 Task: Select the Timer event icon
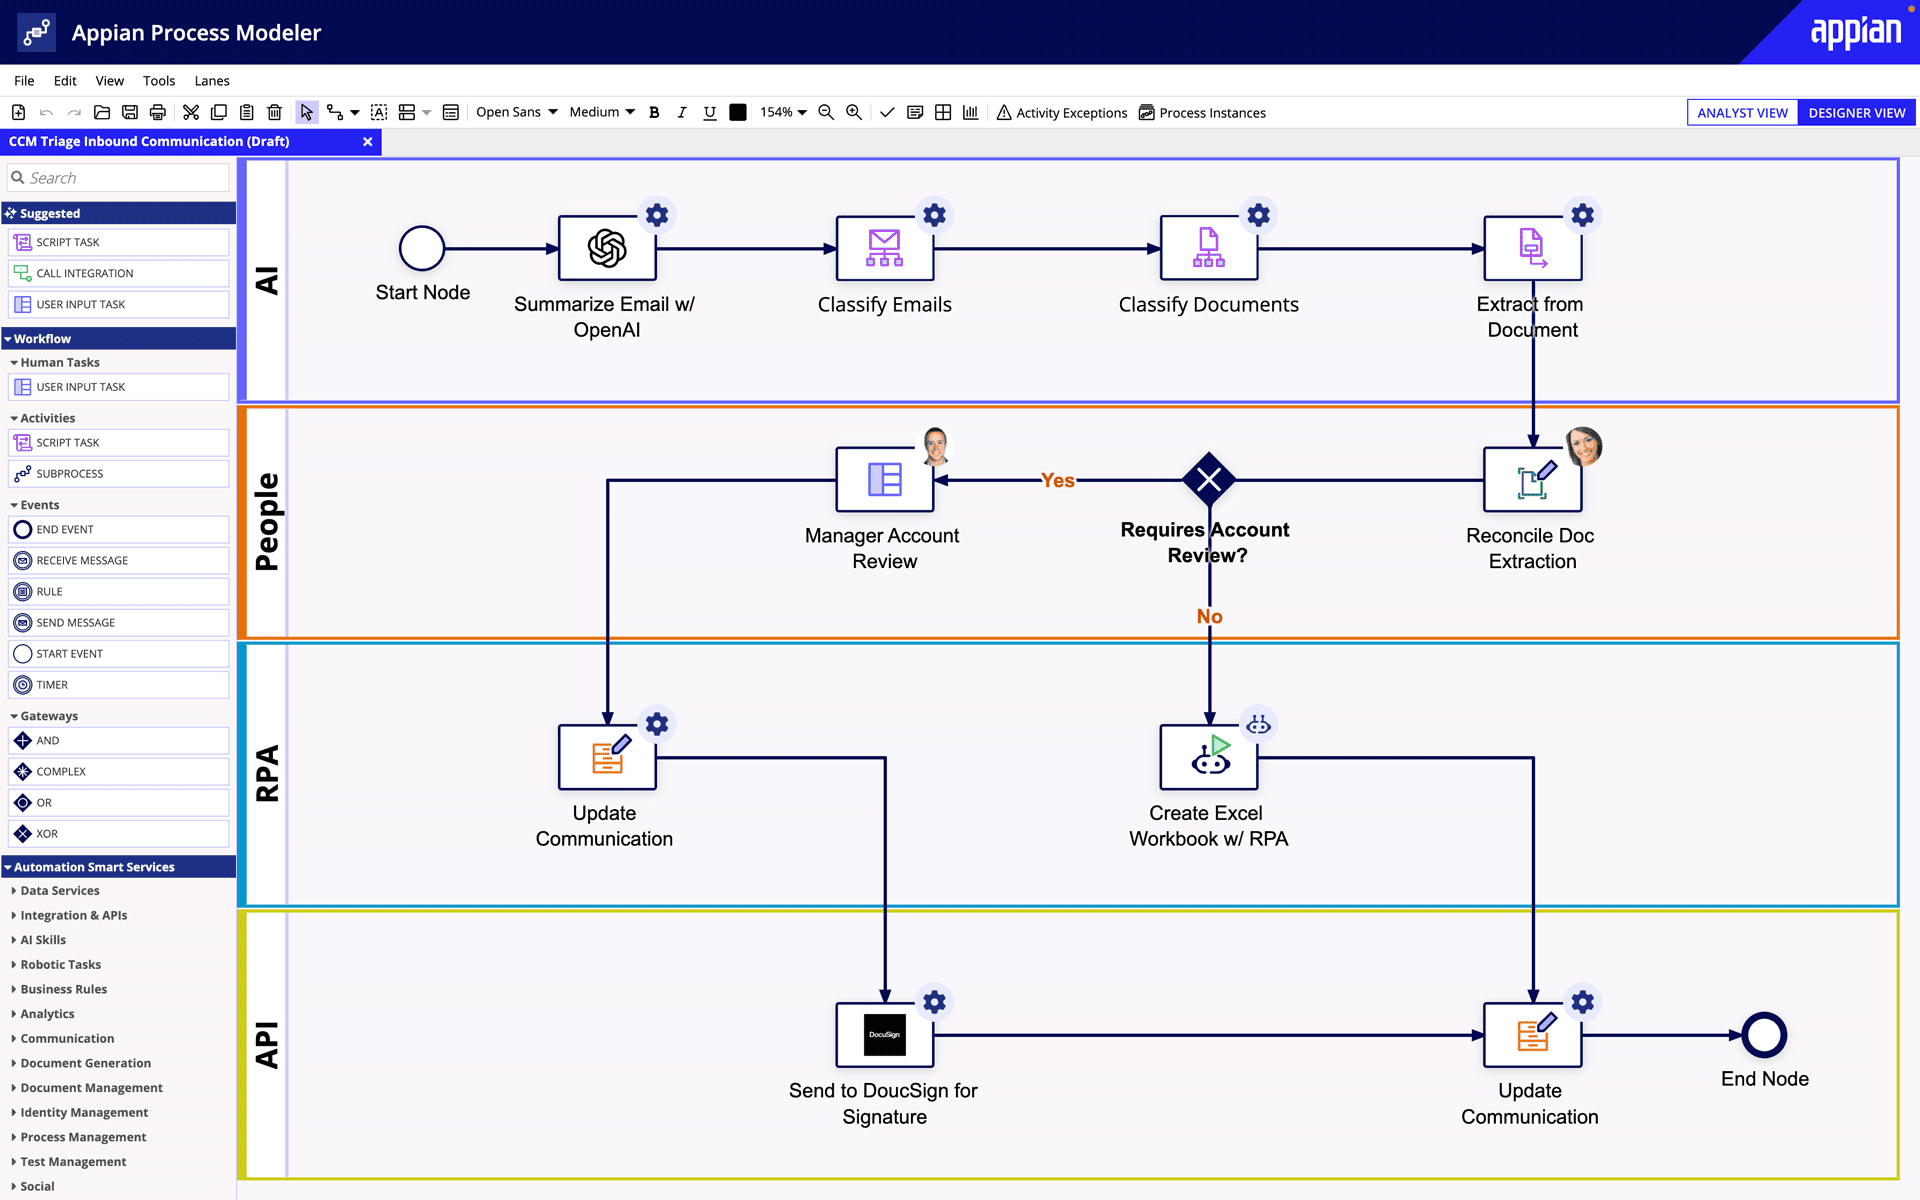coord(22,683)
